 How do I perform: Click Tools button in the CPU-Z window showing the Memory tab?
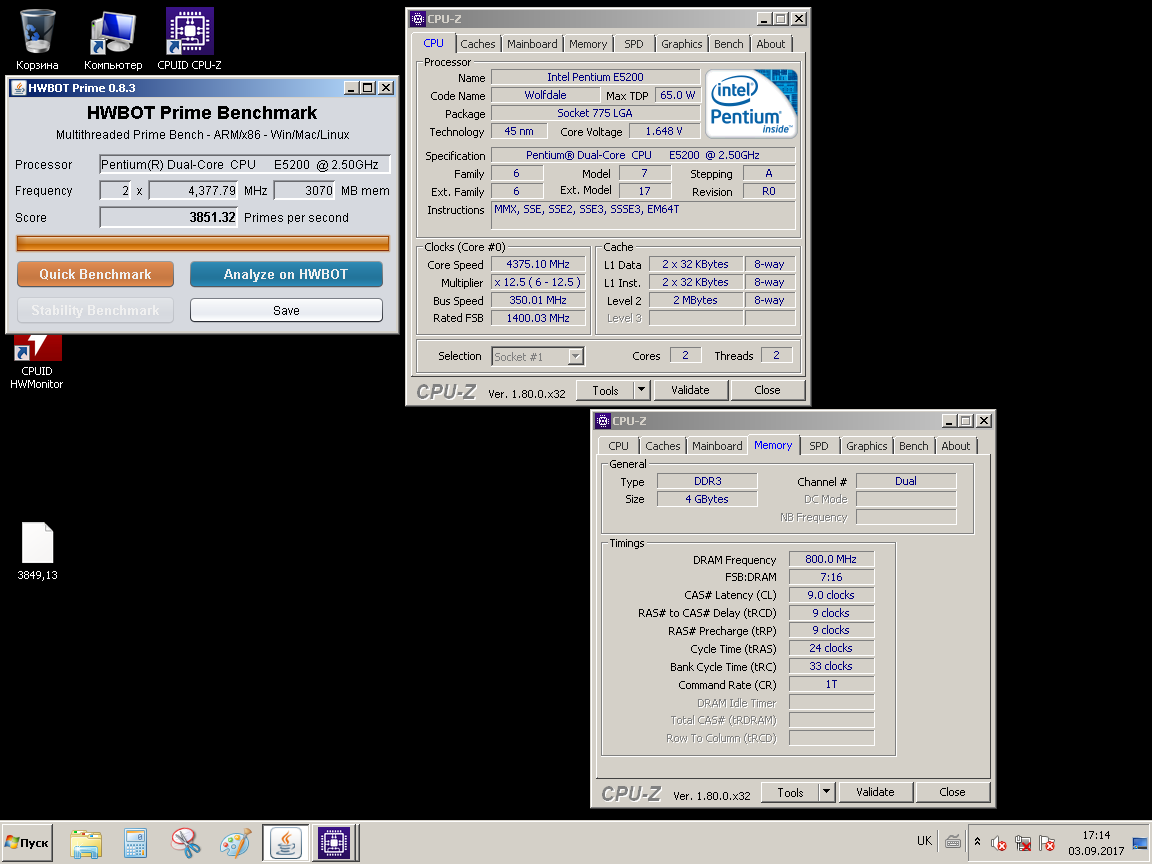pos(790,792)
